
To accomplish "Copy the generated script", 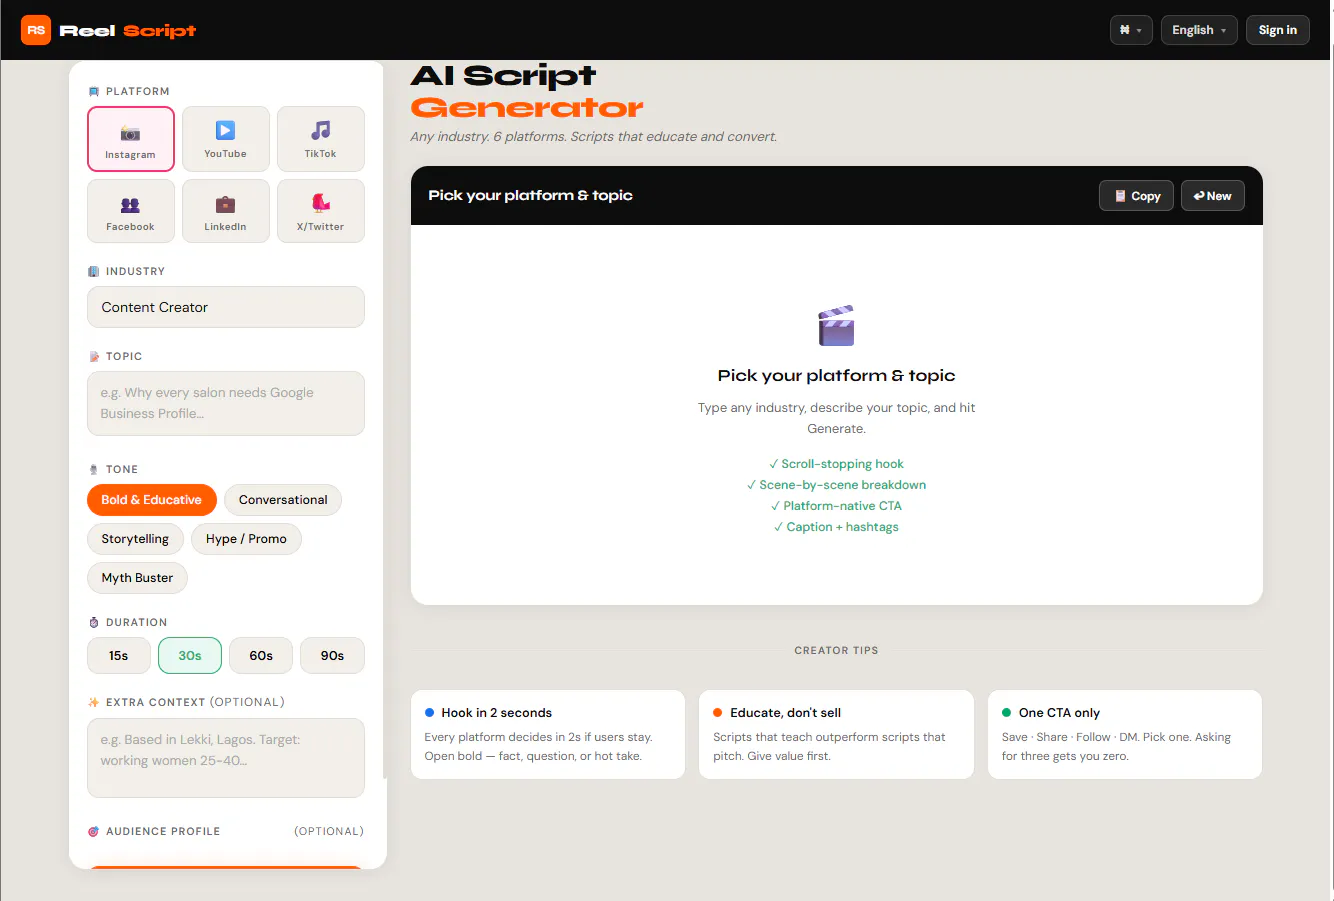I will [1136, 196].
